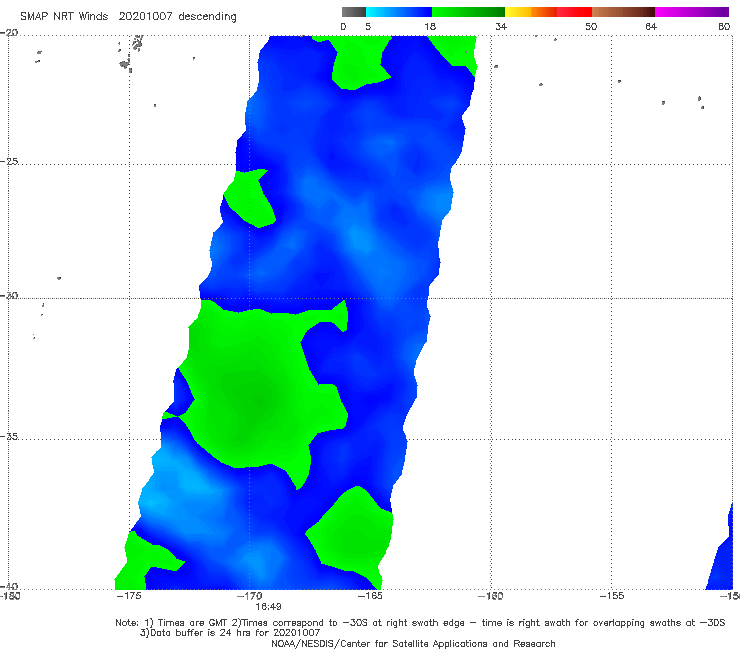The image size is (740, 650).
Task: Click the latitude label "-35"
Action: click(9, 436)
